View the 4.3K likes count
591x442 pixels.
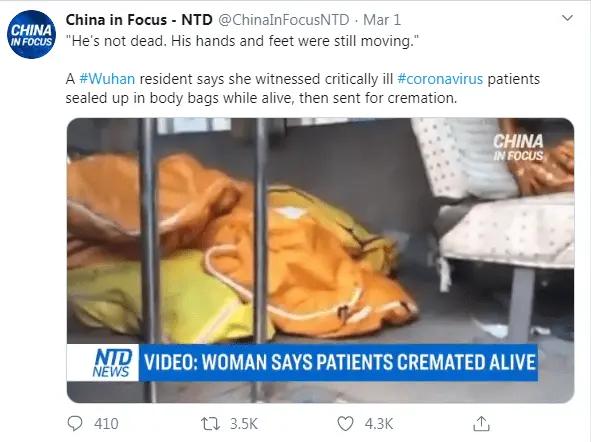[x=379, y=424]
